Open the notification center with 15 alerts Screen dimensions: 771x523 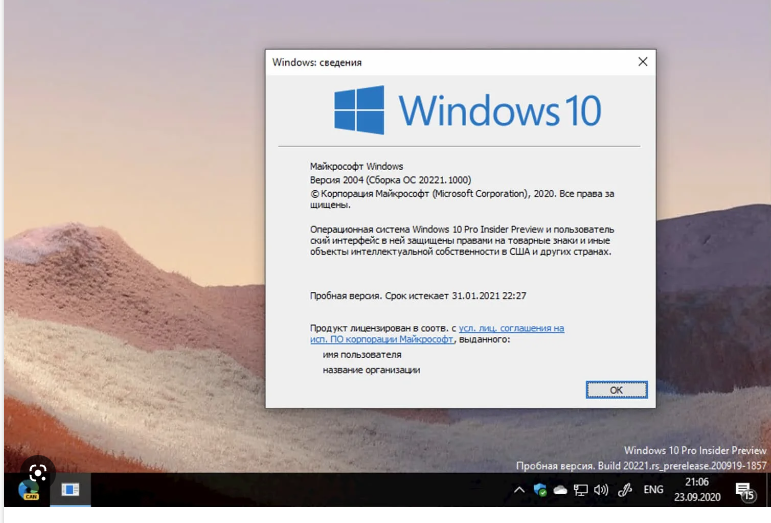(746, 490)
